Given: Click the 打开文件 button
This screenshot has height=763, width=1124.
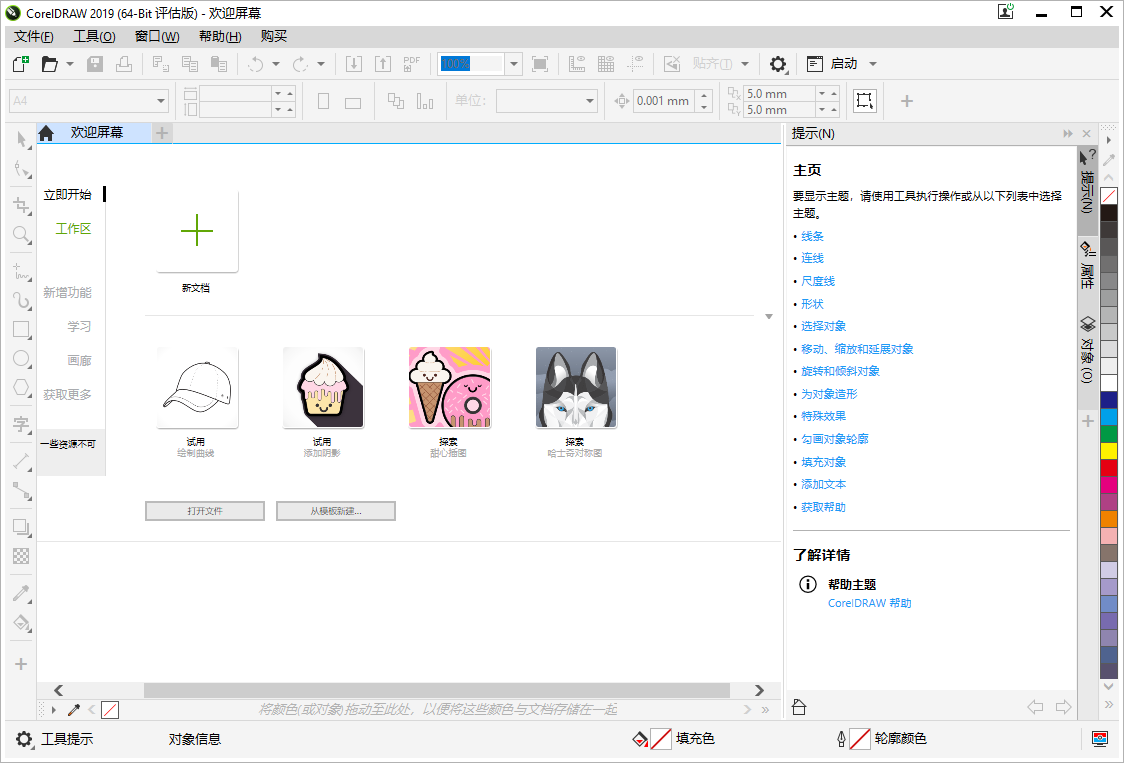Looking at the screenshot, I should point(205,511).
